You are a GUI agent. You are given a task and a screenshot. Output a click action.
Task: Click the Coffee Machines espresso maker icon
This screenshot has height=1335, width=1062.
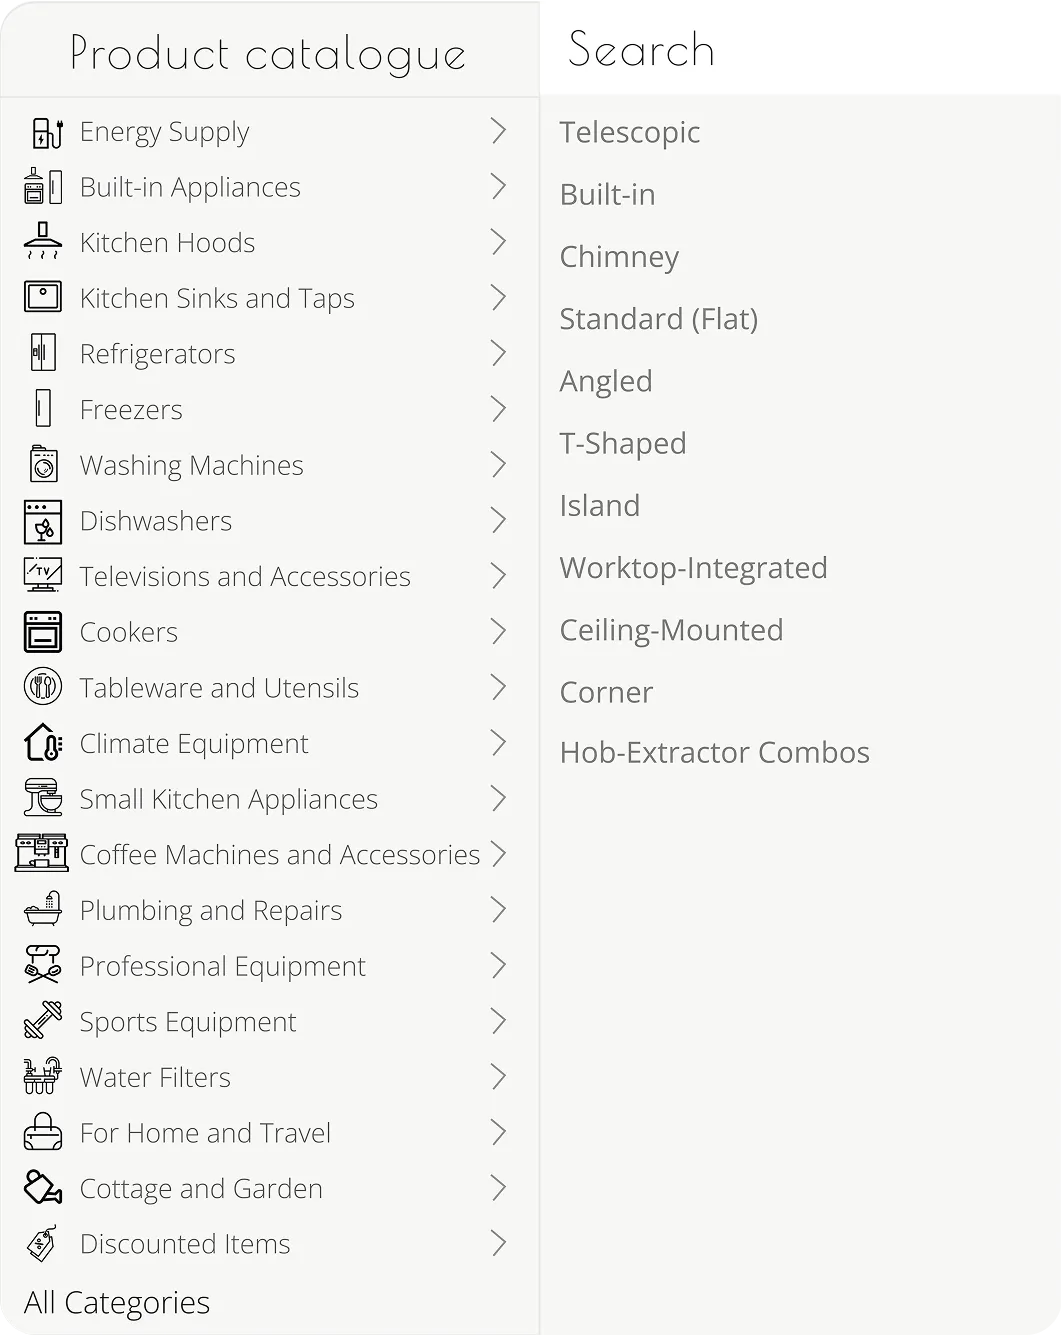pos(43,854)
